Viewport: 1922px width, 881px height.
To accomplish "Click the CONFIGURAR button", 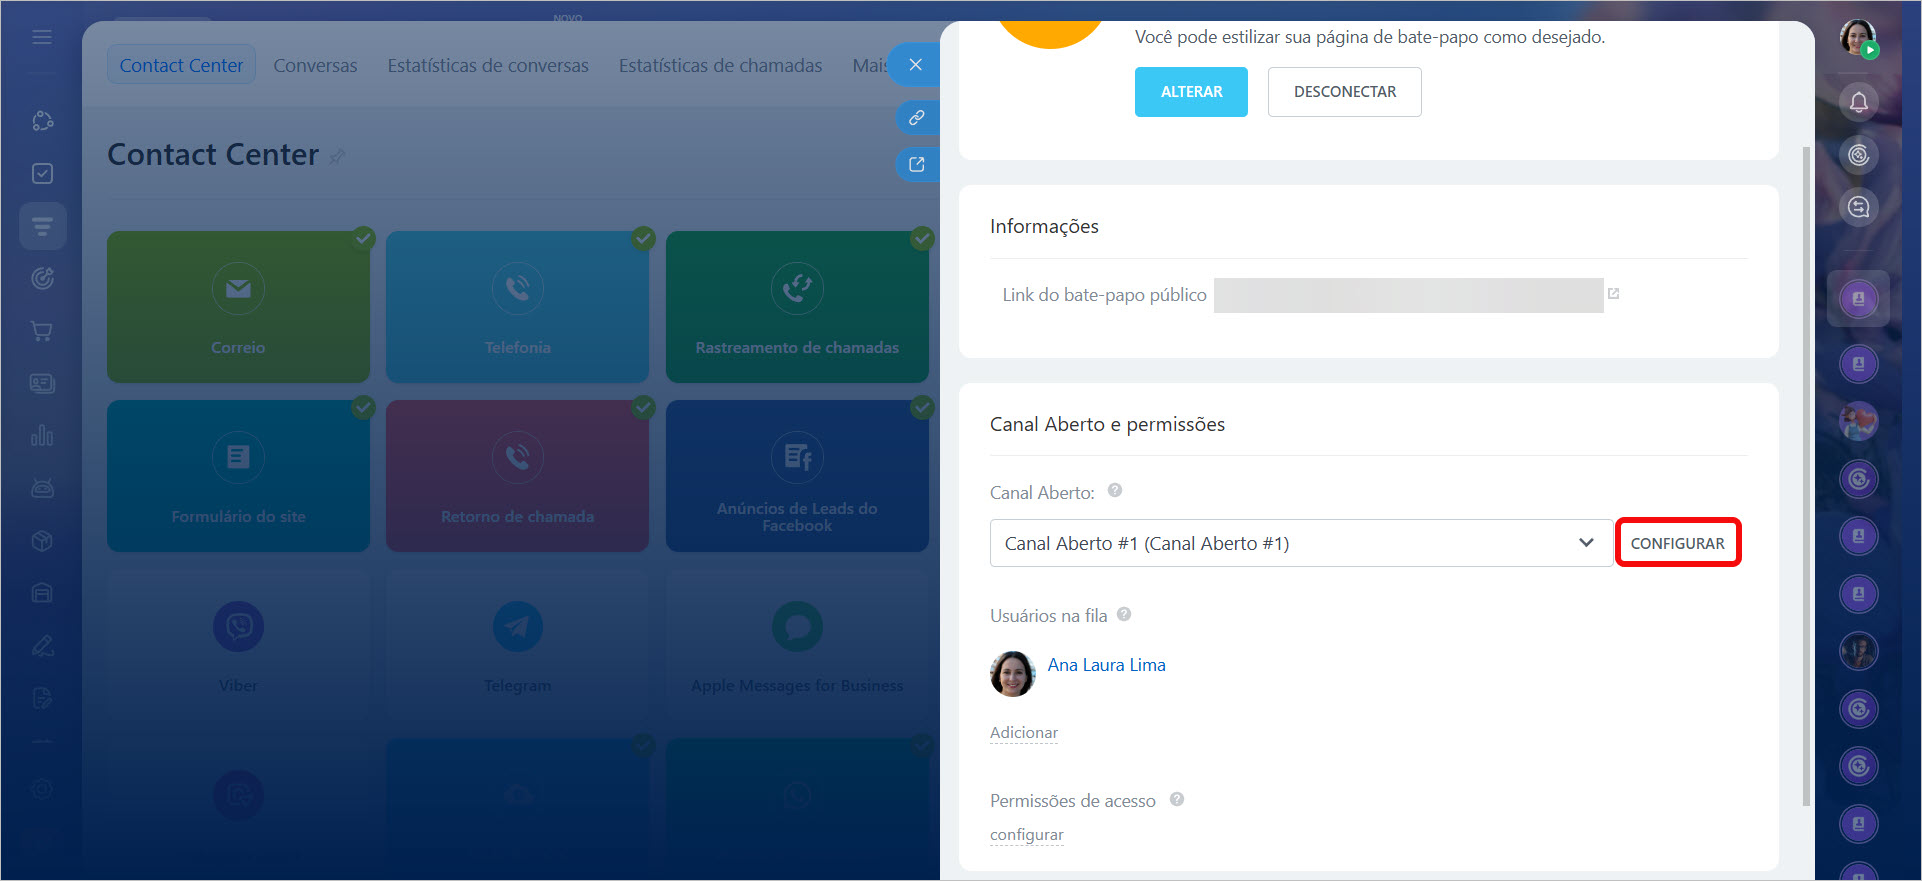I will (x=1677, y=543).
